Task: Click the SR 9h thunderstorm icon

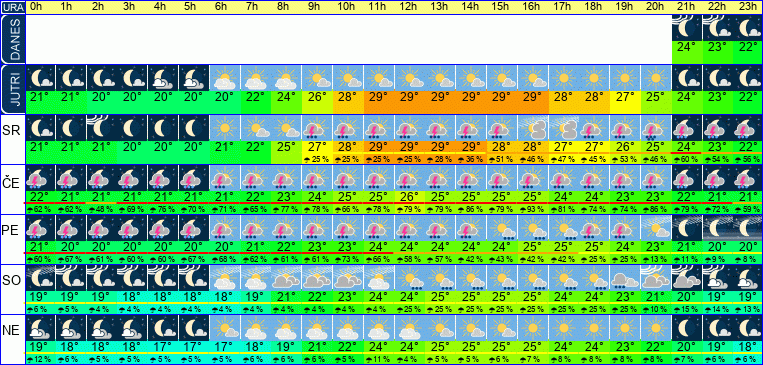Action: coord(317,128)
